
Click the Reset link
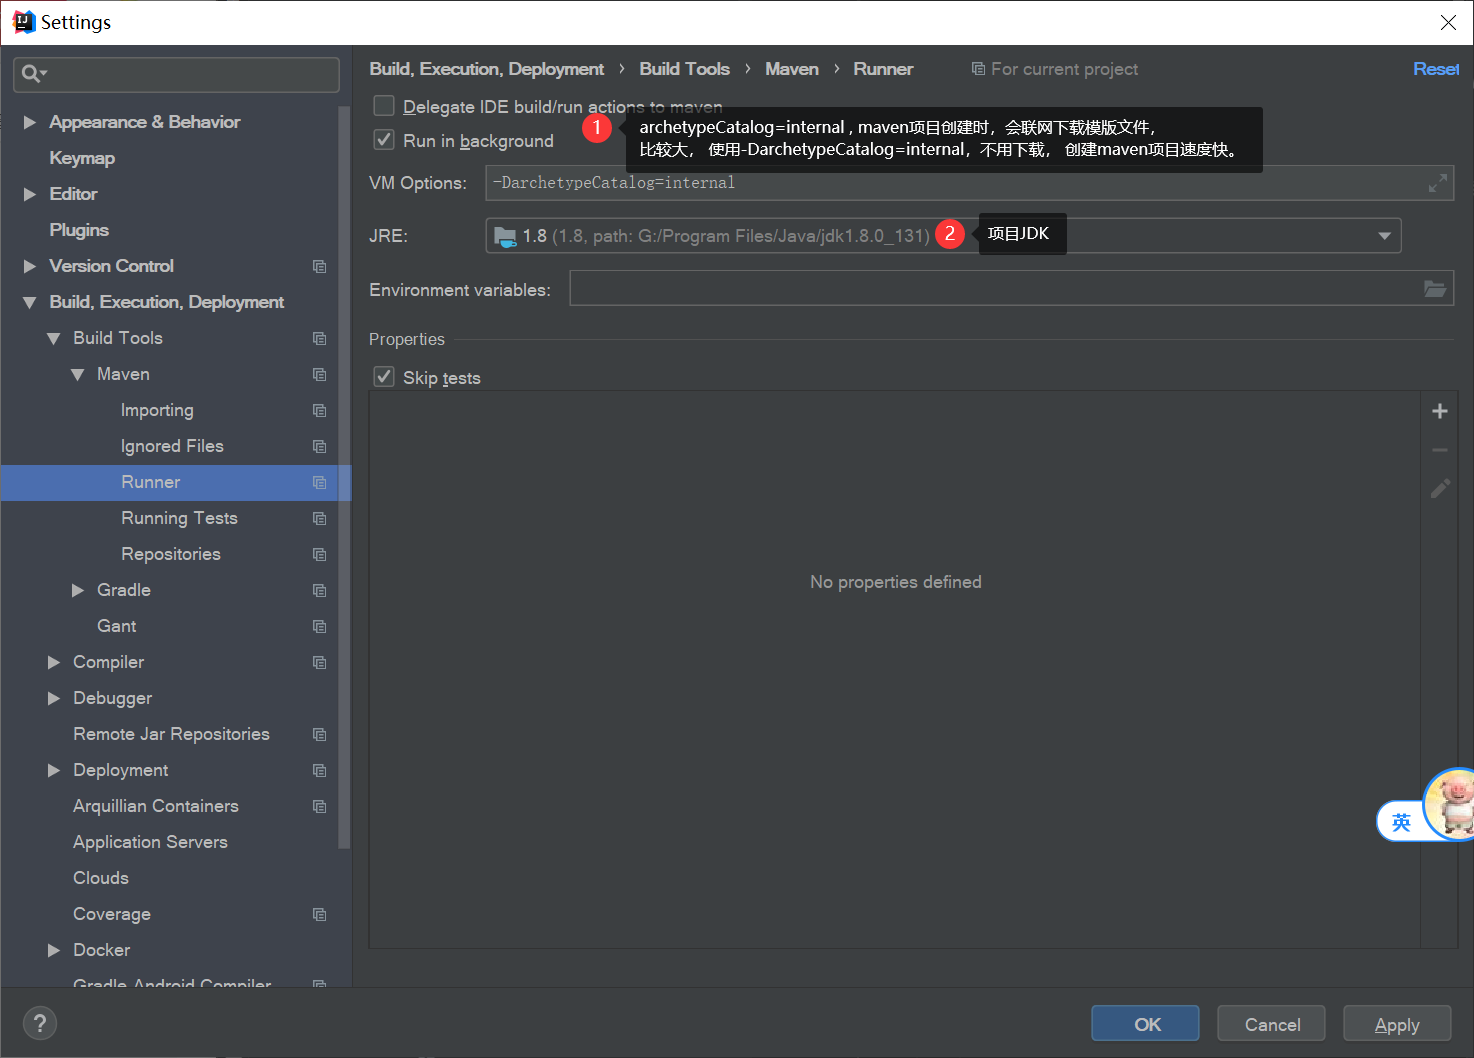(1436, 69)
